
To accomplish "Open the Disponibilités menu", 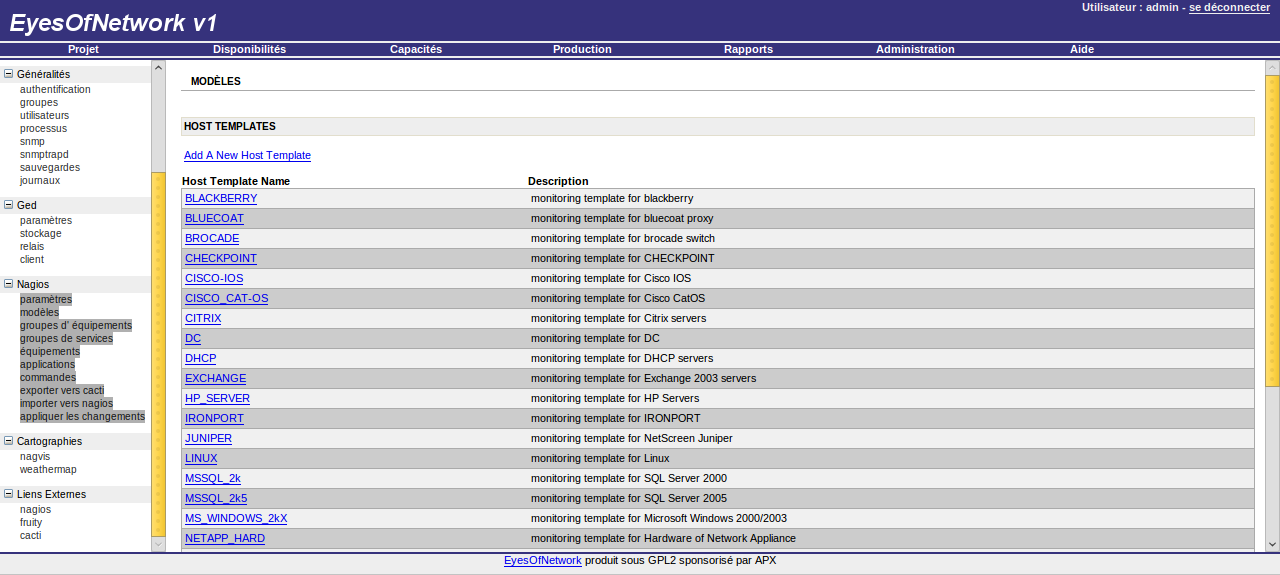I will click(249, 49).
